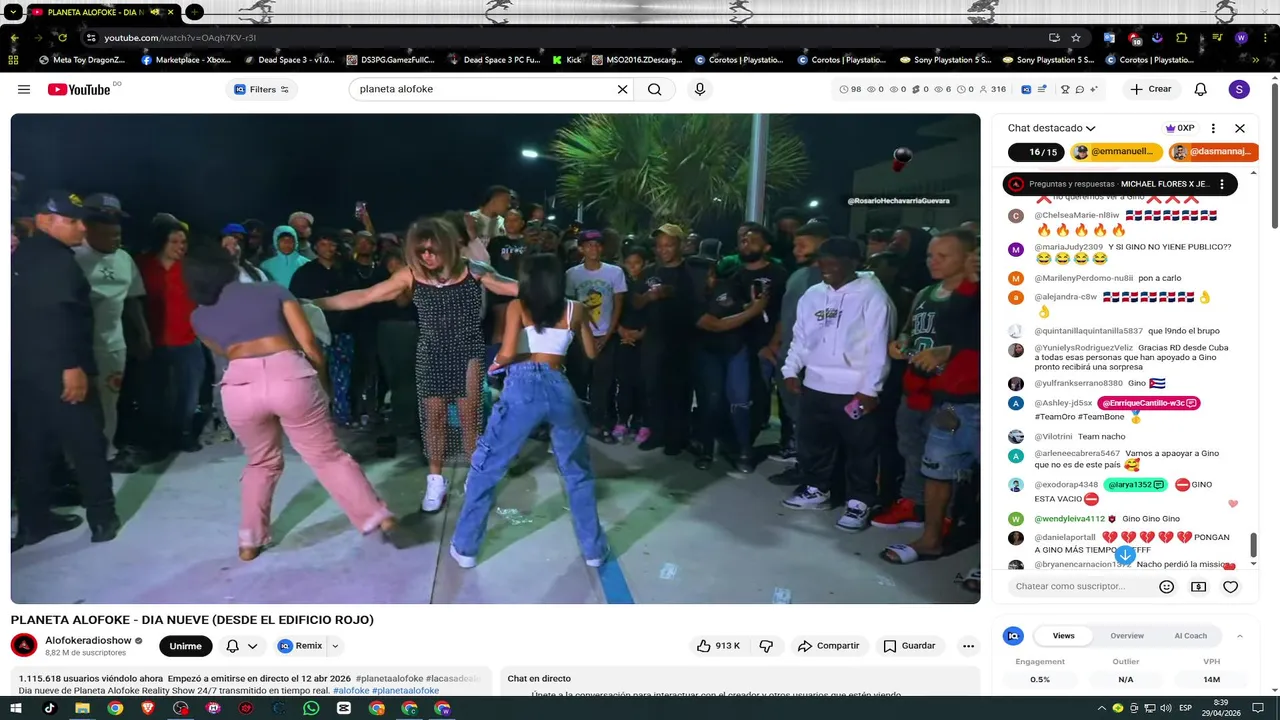The height and width of the screenshot is (720, 1280).
Task: Go to the YouTube home logo
Action: coord(79,89)
